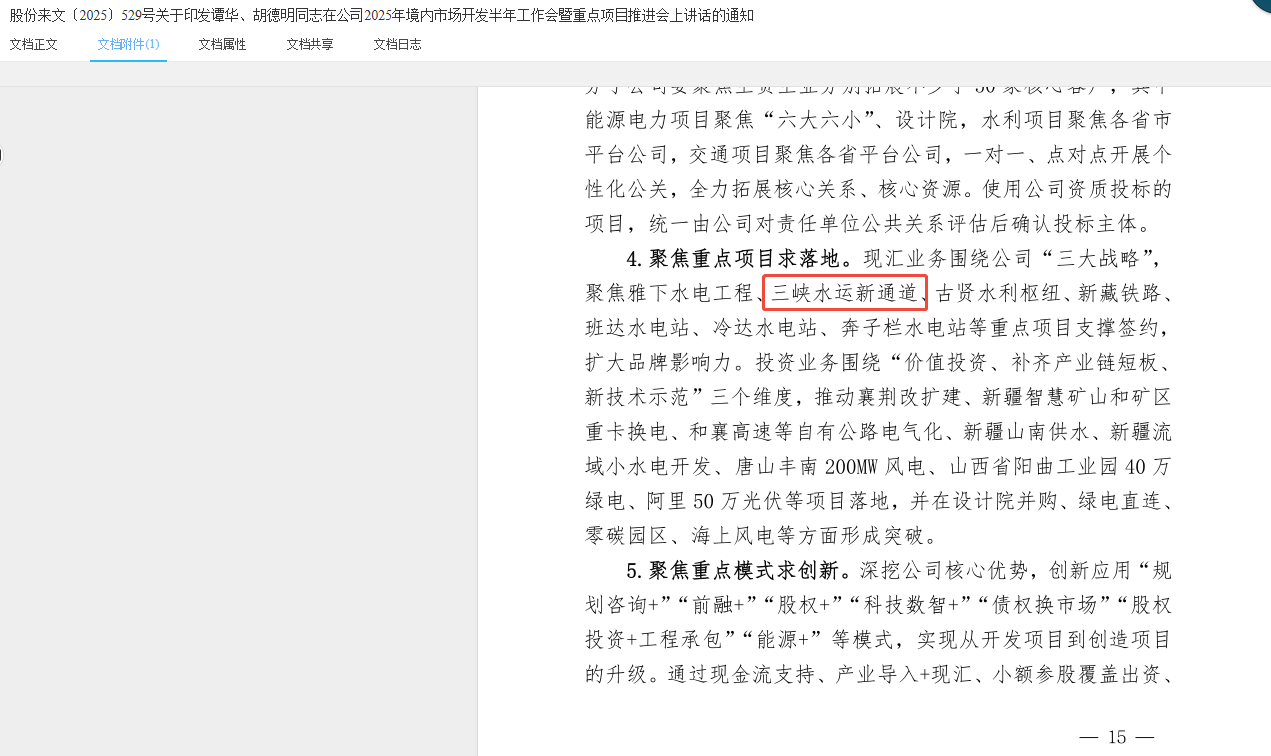
Task: Open the 文档属性 tab
Action: click(x=222, y=44)
